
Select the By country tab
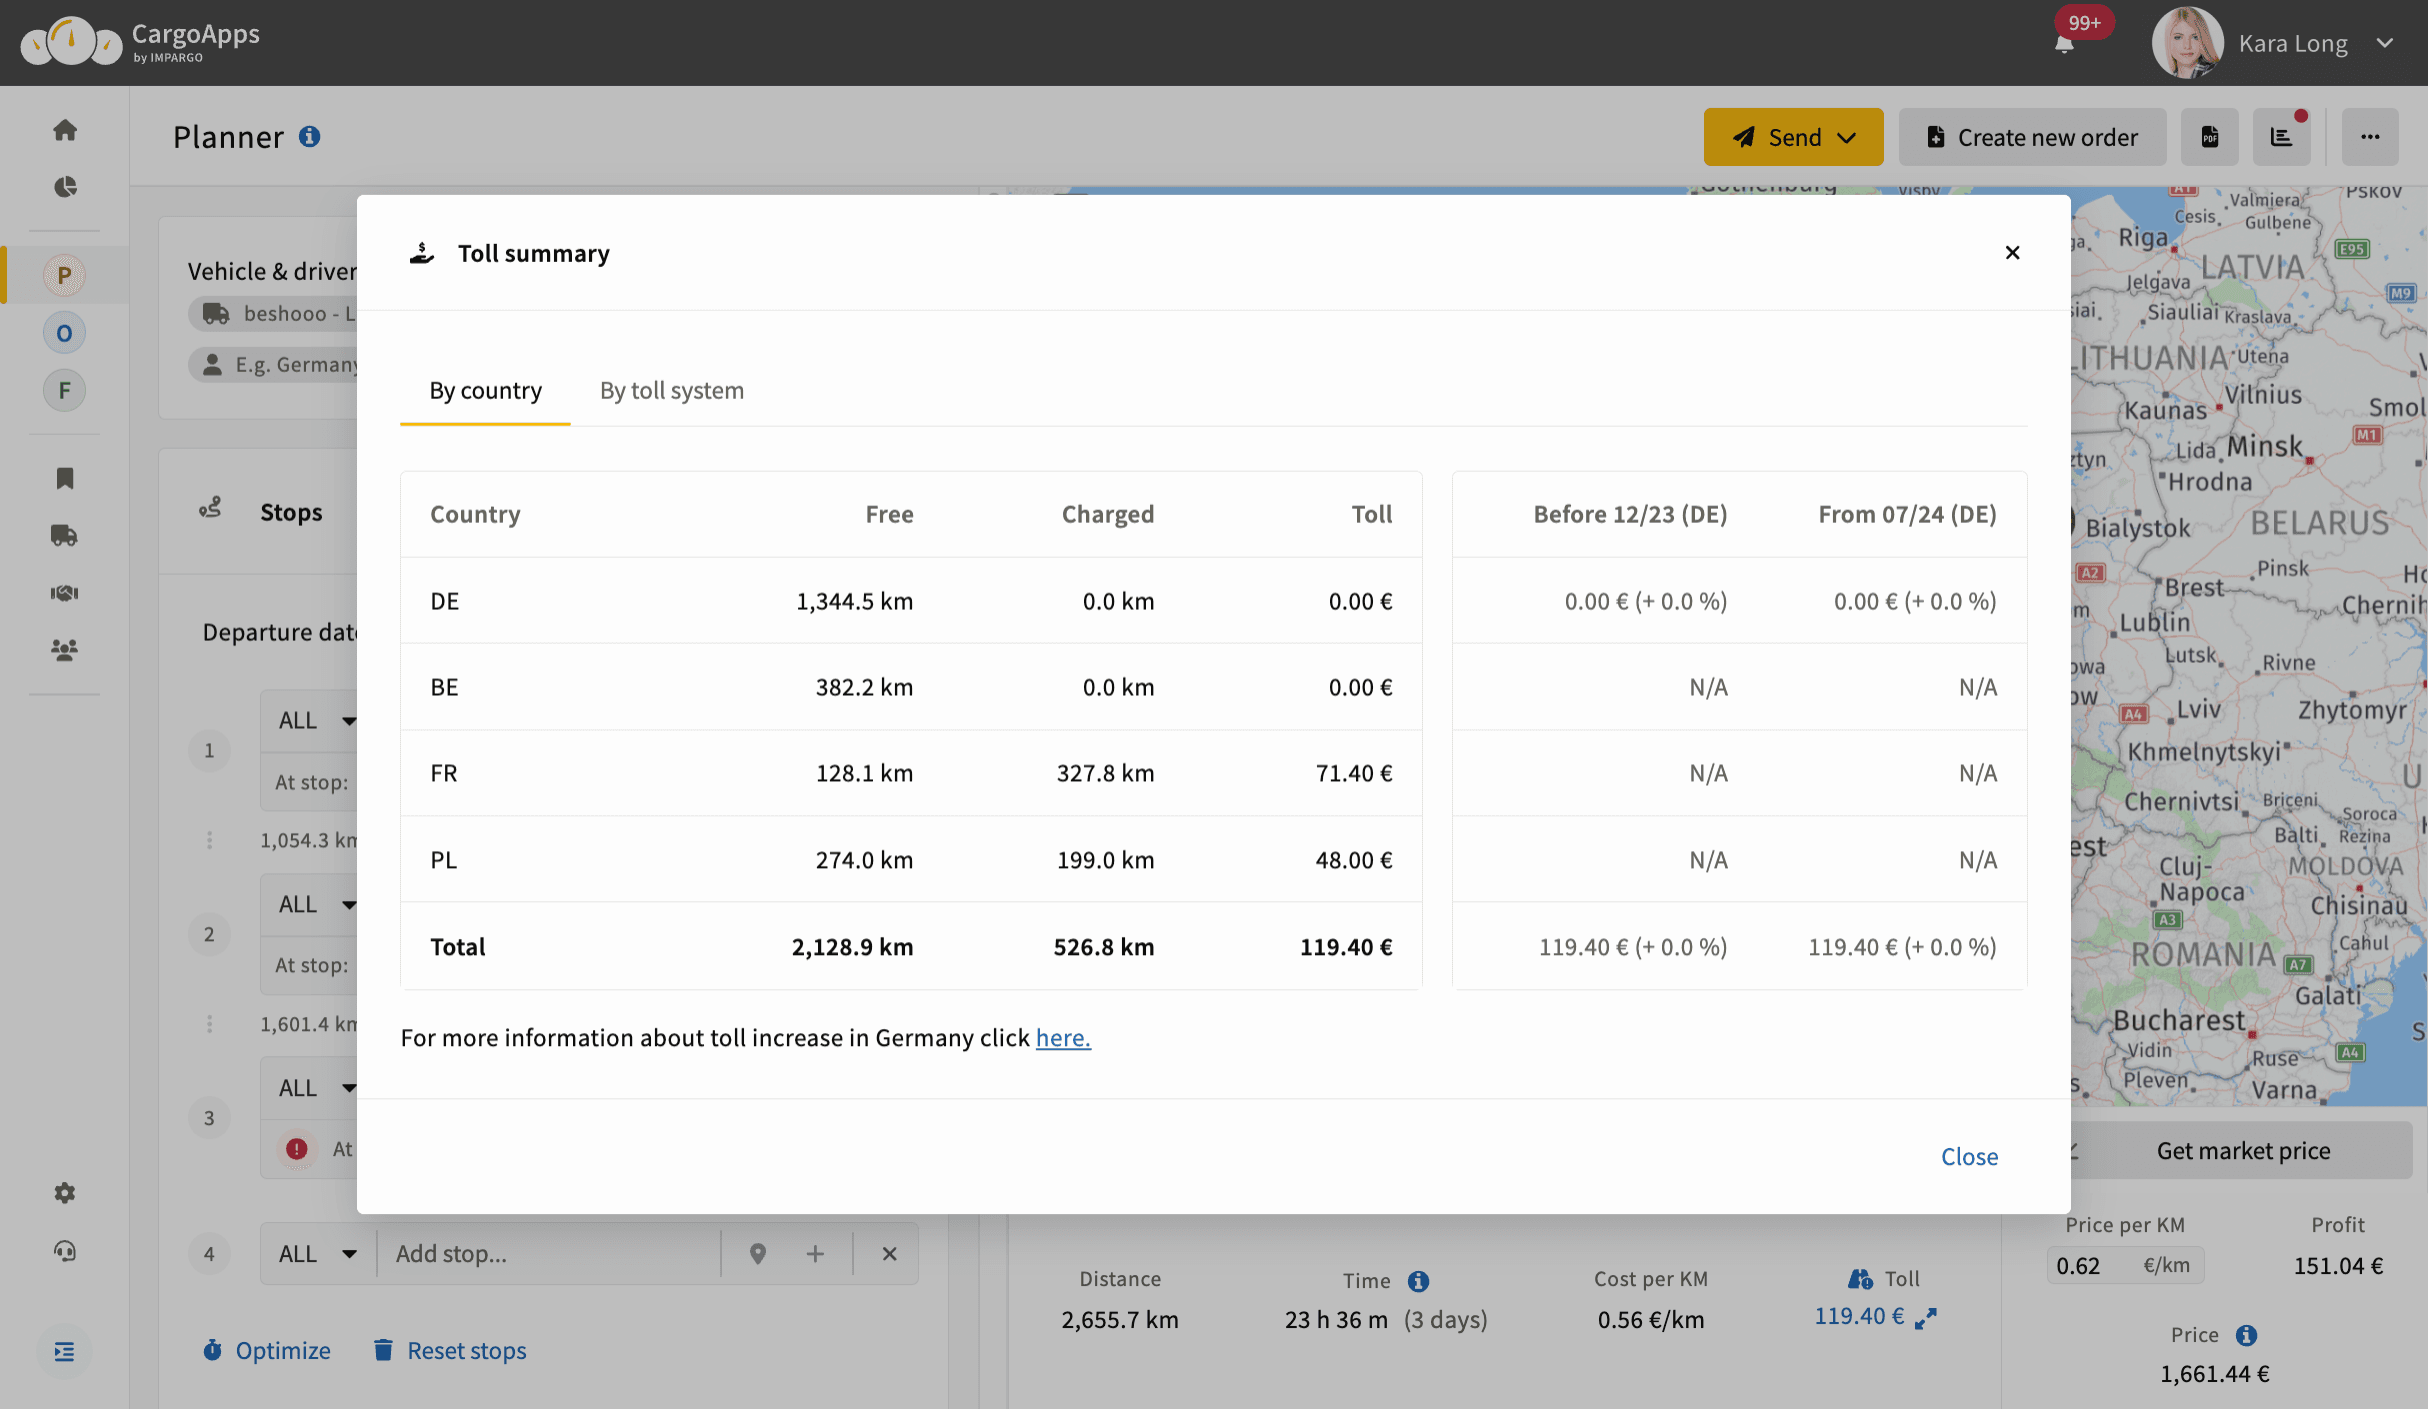click(485, 391)
